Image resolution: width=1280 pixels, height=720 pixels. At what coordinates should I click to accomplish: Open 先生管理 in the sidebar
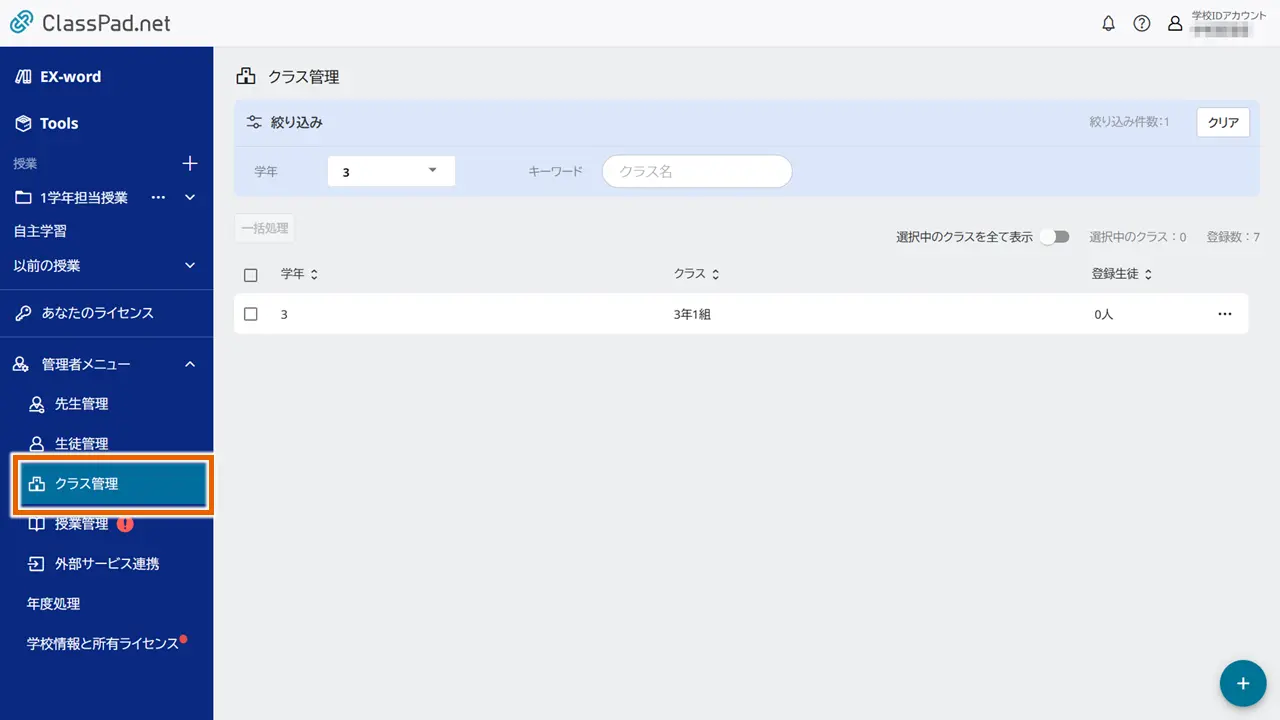pyautogui.click(x=81, y=404)
